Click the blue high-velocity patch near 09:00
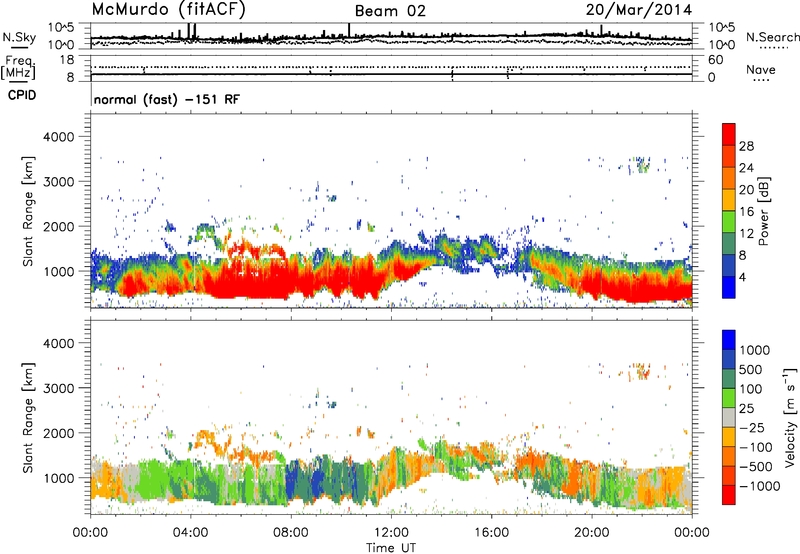 click(317, 481)
